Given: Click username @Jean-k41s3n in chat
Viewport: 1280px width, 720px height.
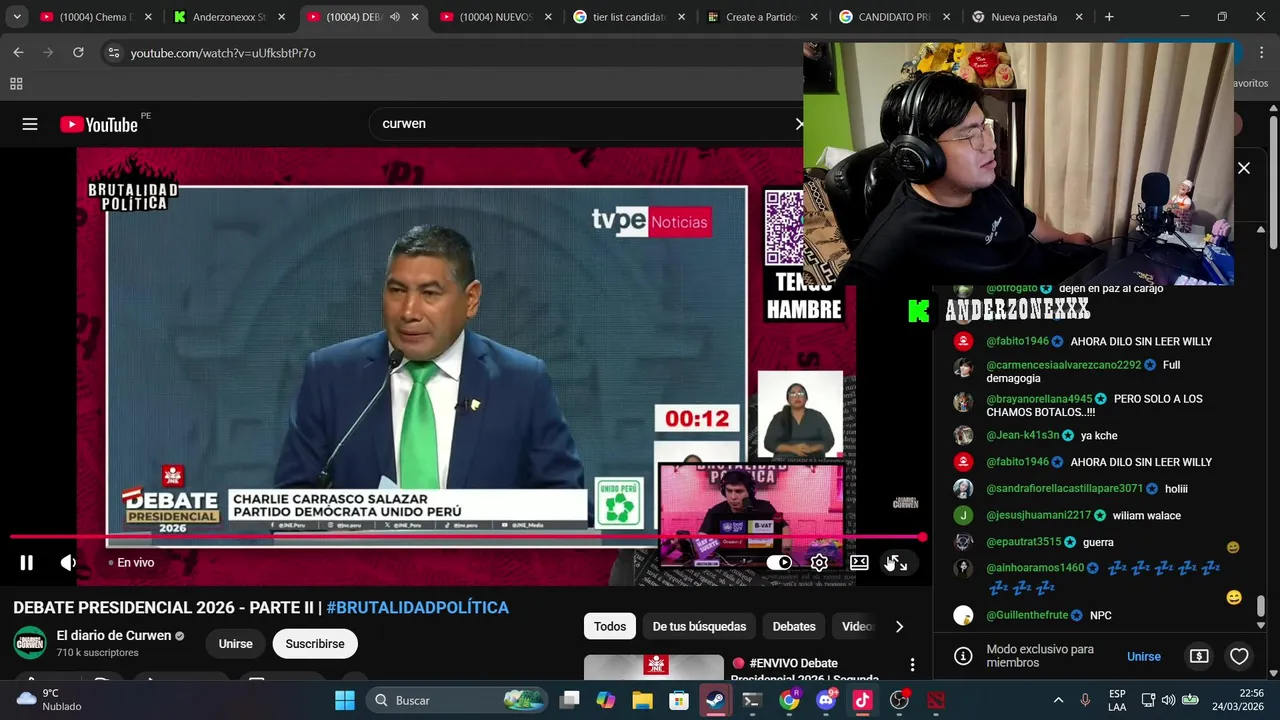Looking at the screenshot, I should [1022, 436].
